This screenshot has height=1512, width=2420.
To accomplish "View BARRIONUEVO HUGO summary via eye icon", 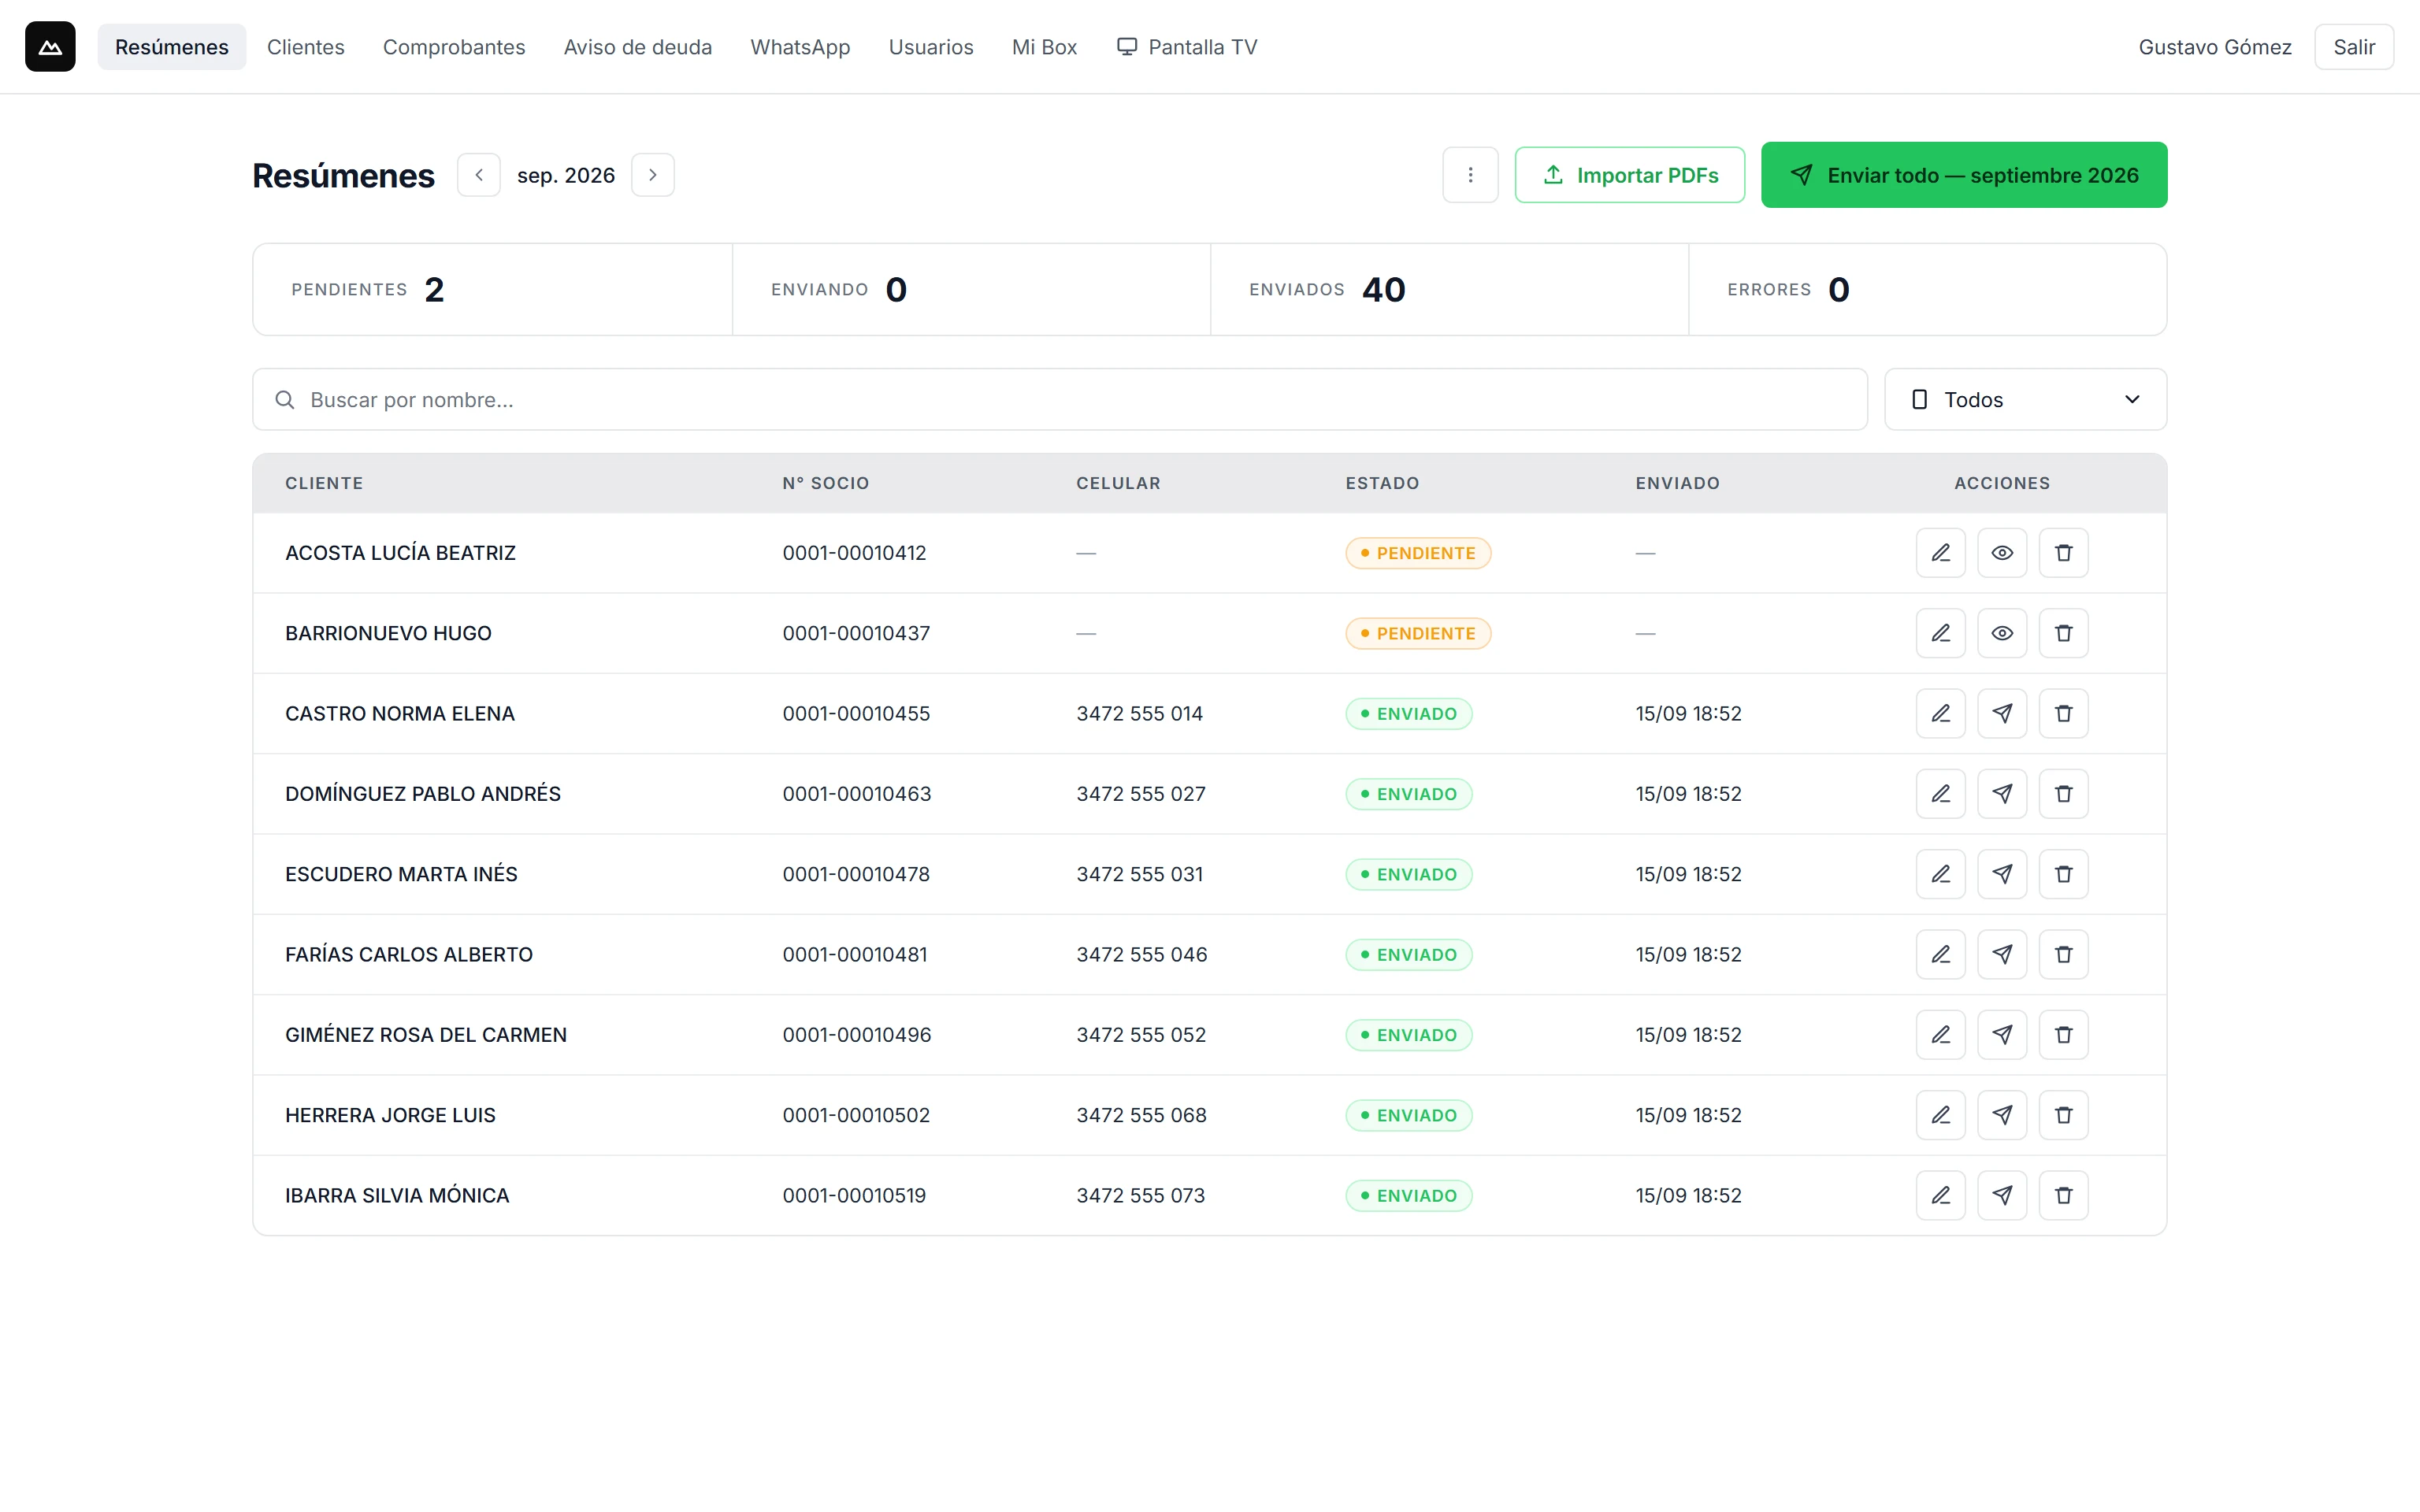I will point(2001,633).
